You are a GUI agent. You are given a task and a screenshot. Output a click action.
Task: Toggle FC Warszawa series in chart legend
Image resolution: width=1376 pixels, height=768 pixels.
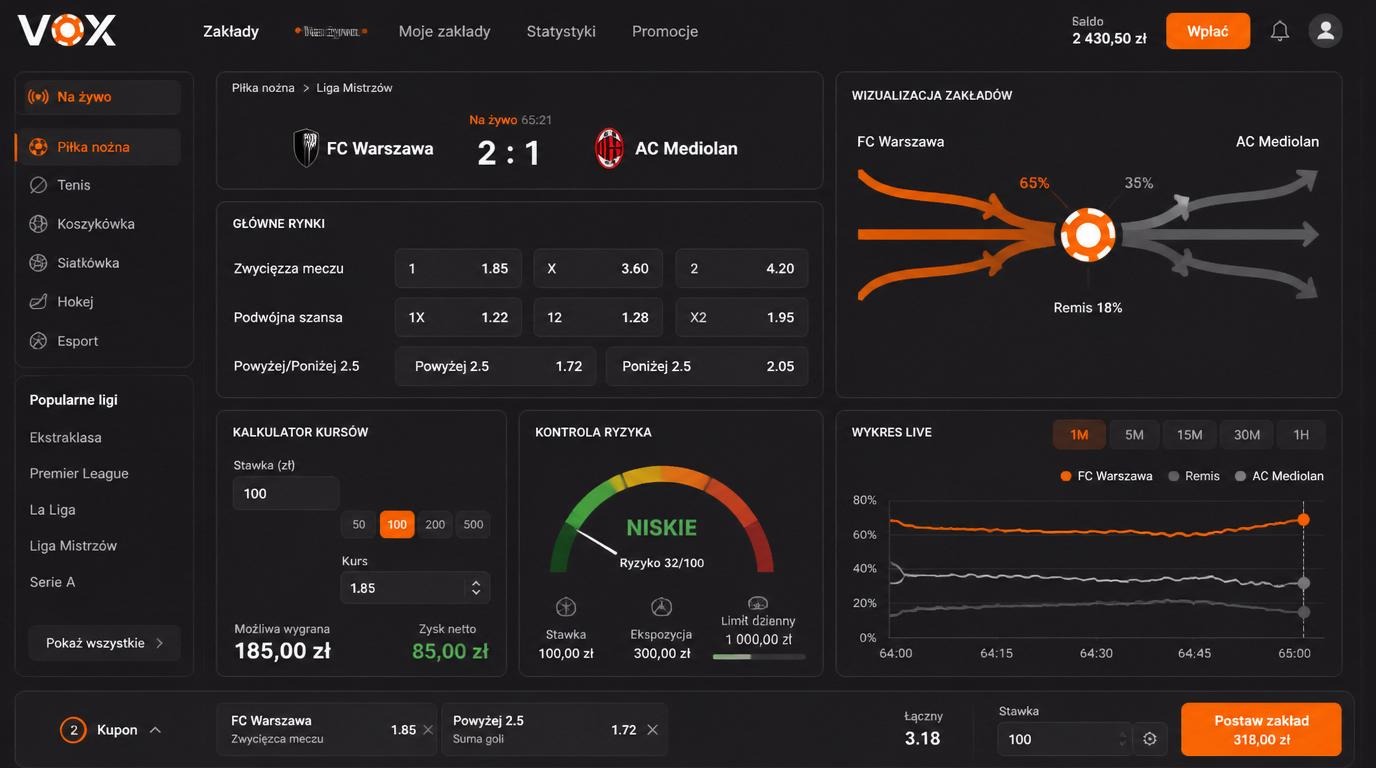(x=1106, y=476)
